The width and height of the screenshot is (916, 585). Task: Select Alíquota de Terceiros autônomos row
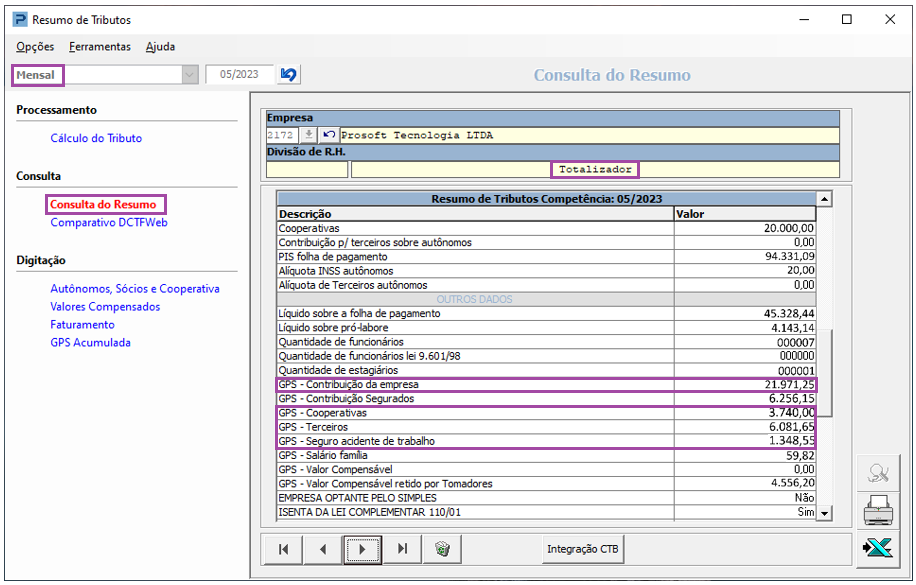coord(546,285)
